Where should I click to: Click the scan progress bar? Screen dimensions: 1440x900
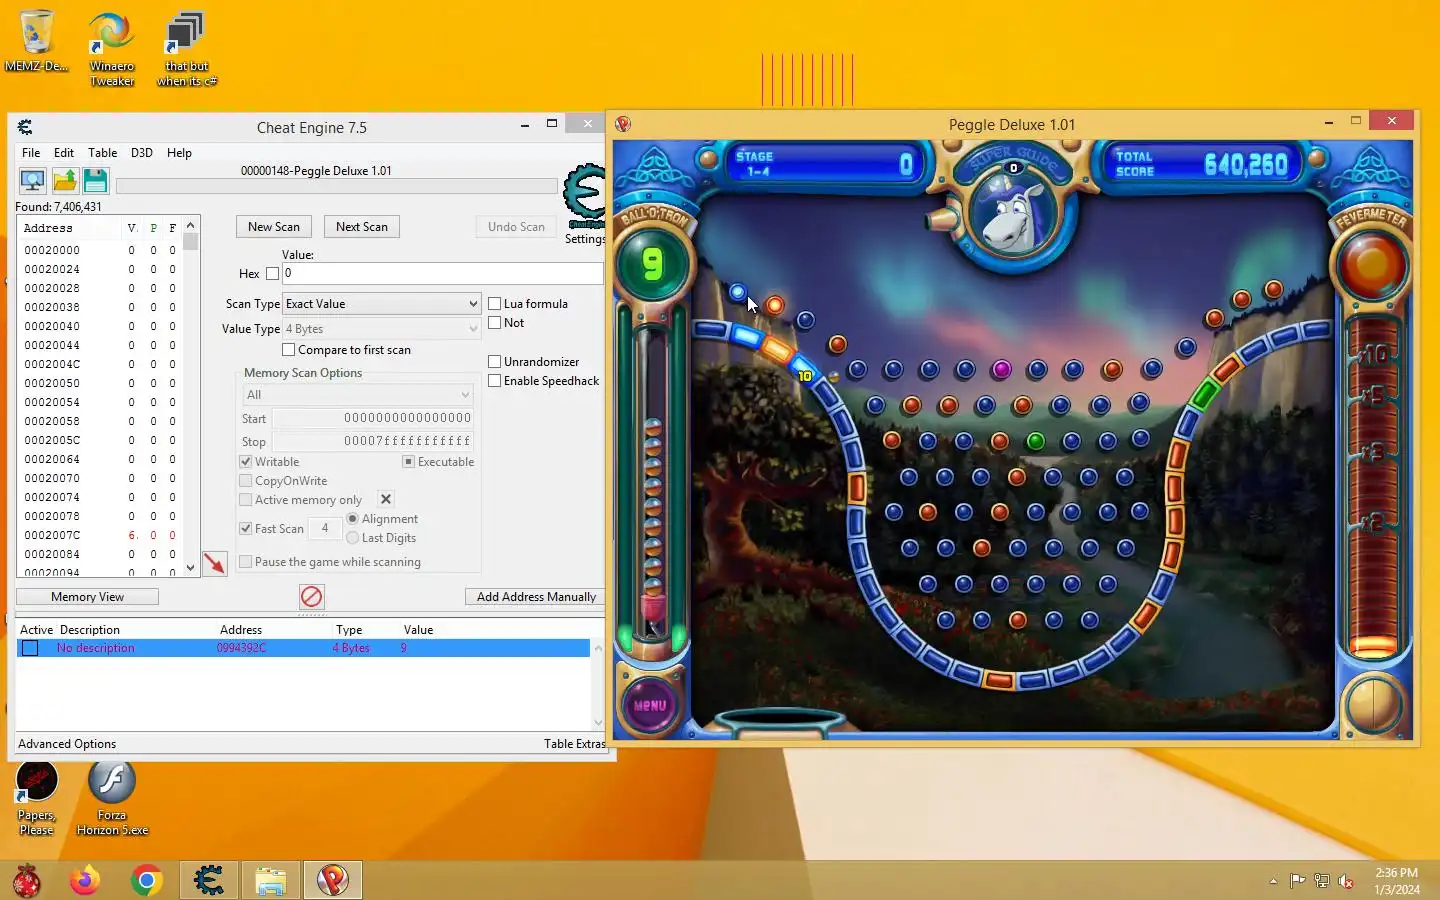coord(337,186)
